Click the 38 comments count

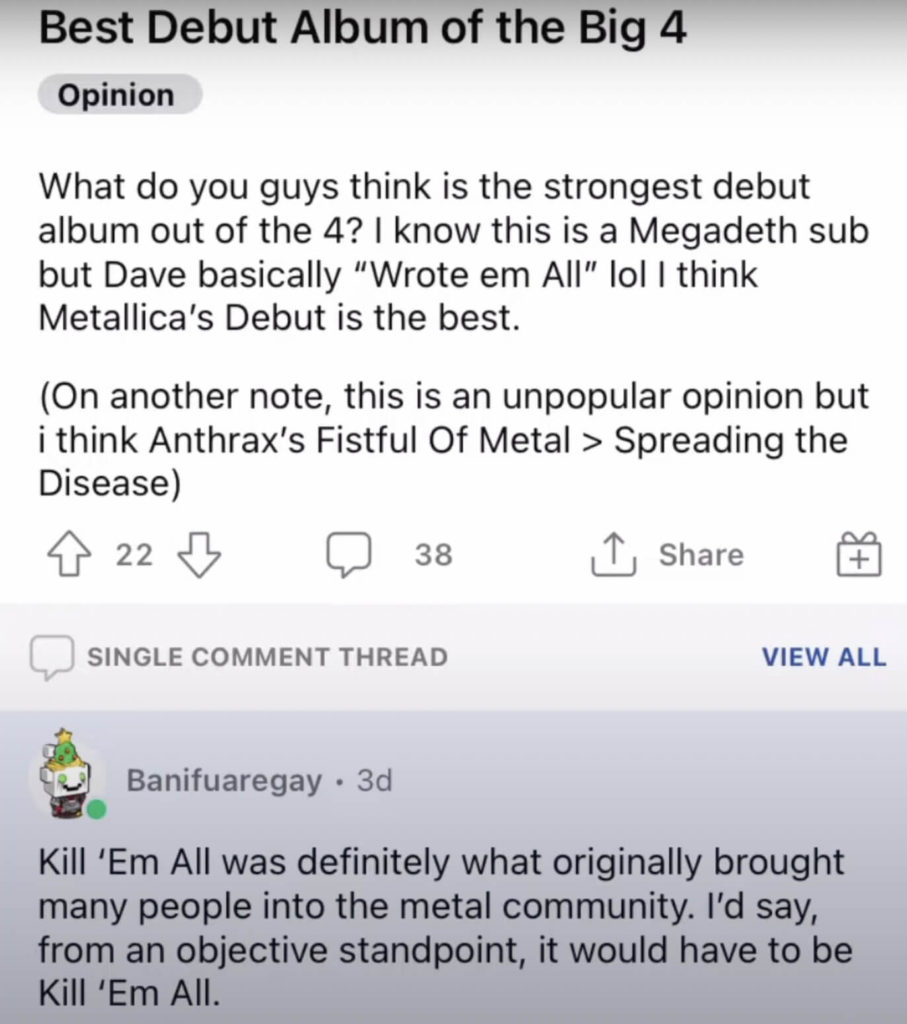pyautogui.click(x=433, y=554)
